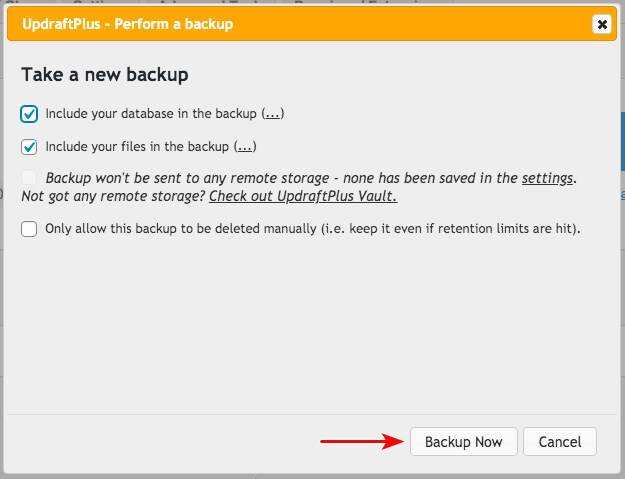Click the 'Backup won't be sent' notice text
This screenshot has height=479, width=625.
(x=280, y=179)
